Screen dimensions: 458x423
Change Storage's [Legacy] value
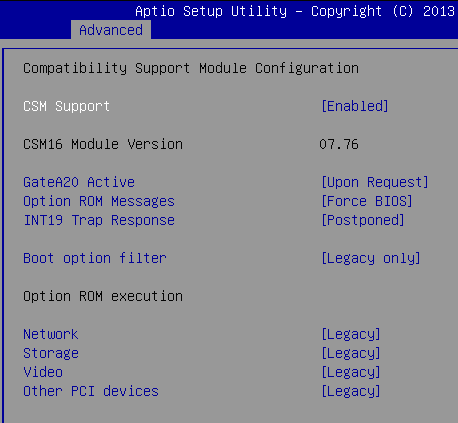tap(351, 353)
